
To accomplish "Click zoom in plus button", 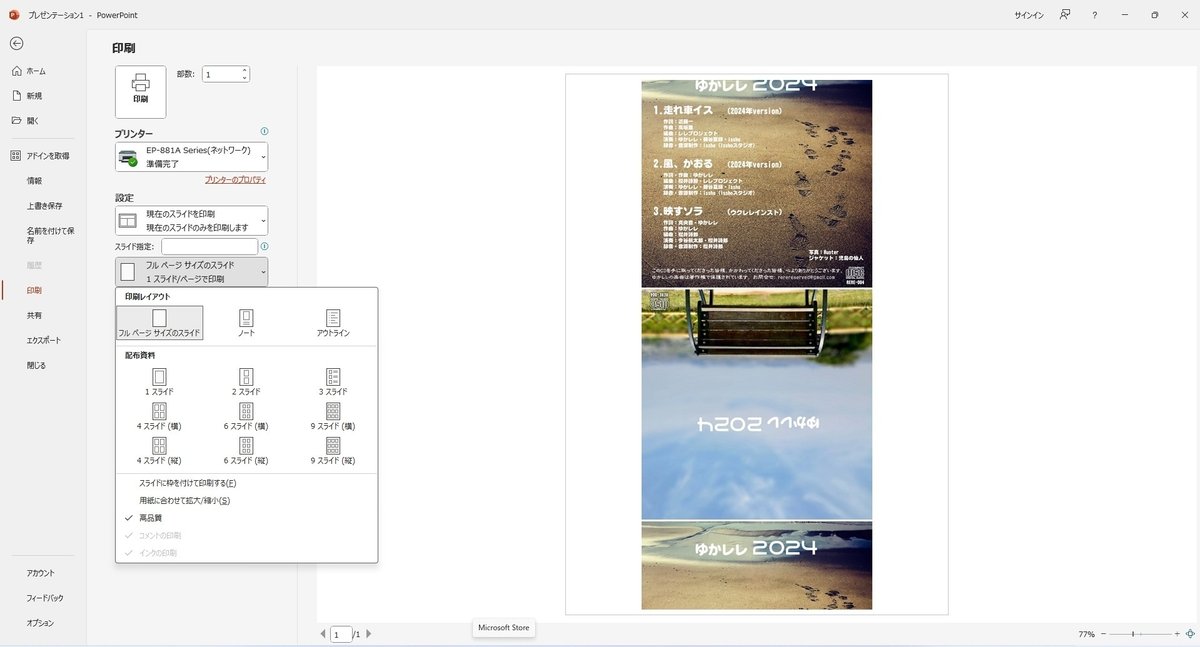I will pos(1177,634).
